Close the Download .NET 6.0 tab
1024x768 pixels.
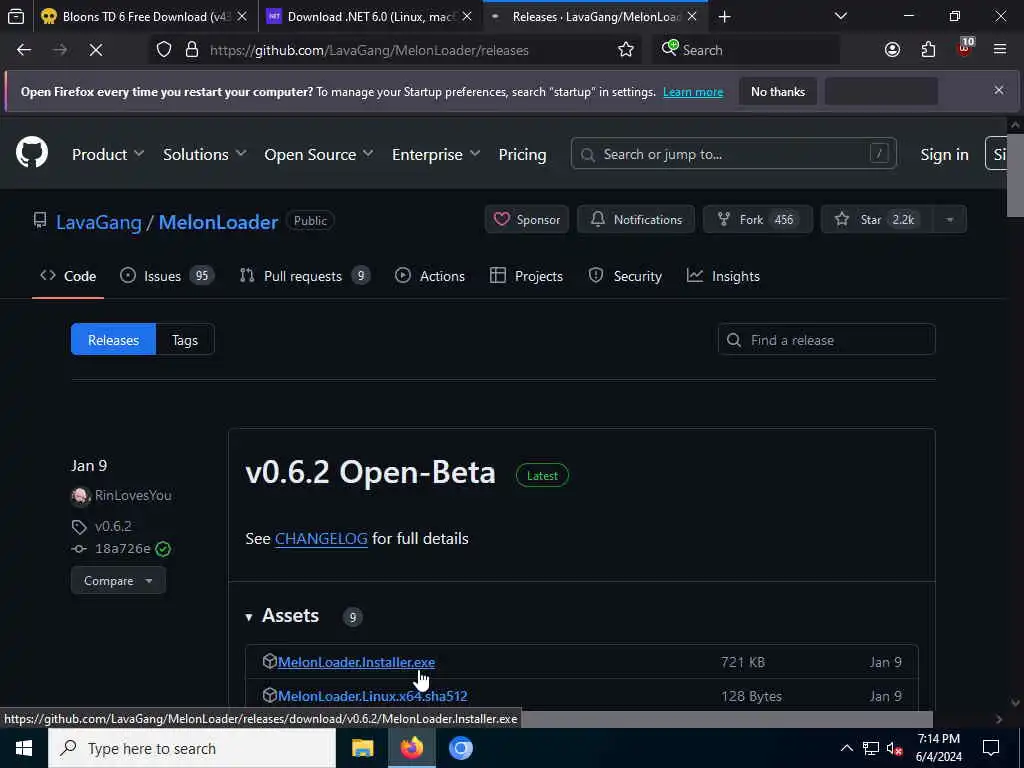pyautogui.click(x=467, y=17)
